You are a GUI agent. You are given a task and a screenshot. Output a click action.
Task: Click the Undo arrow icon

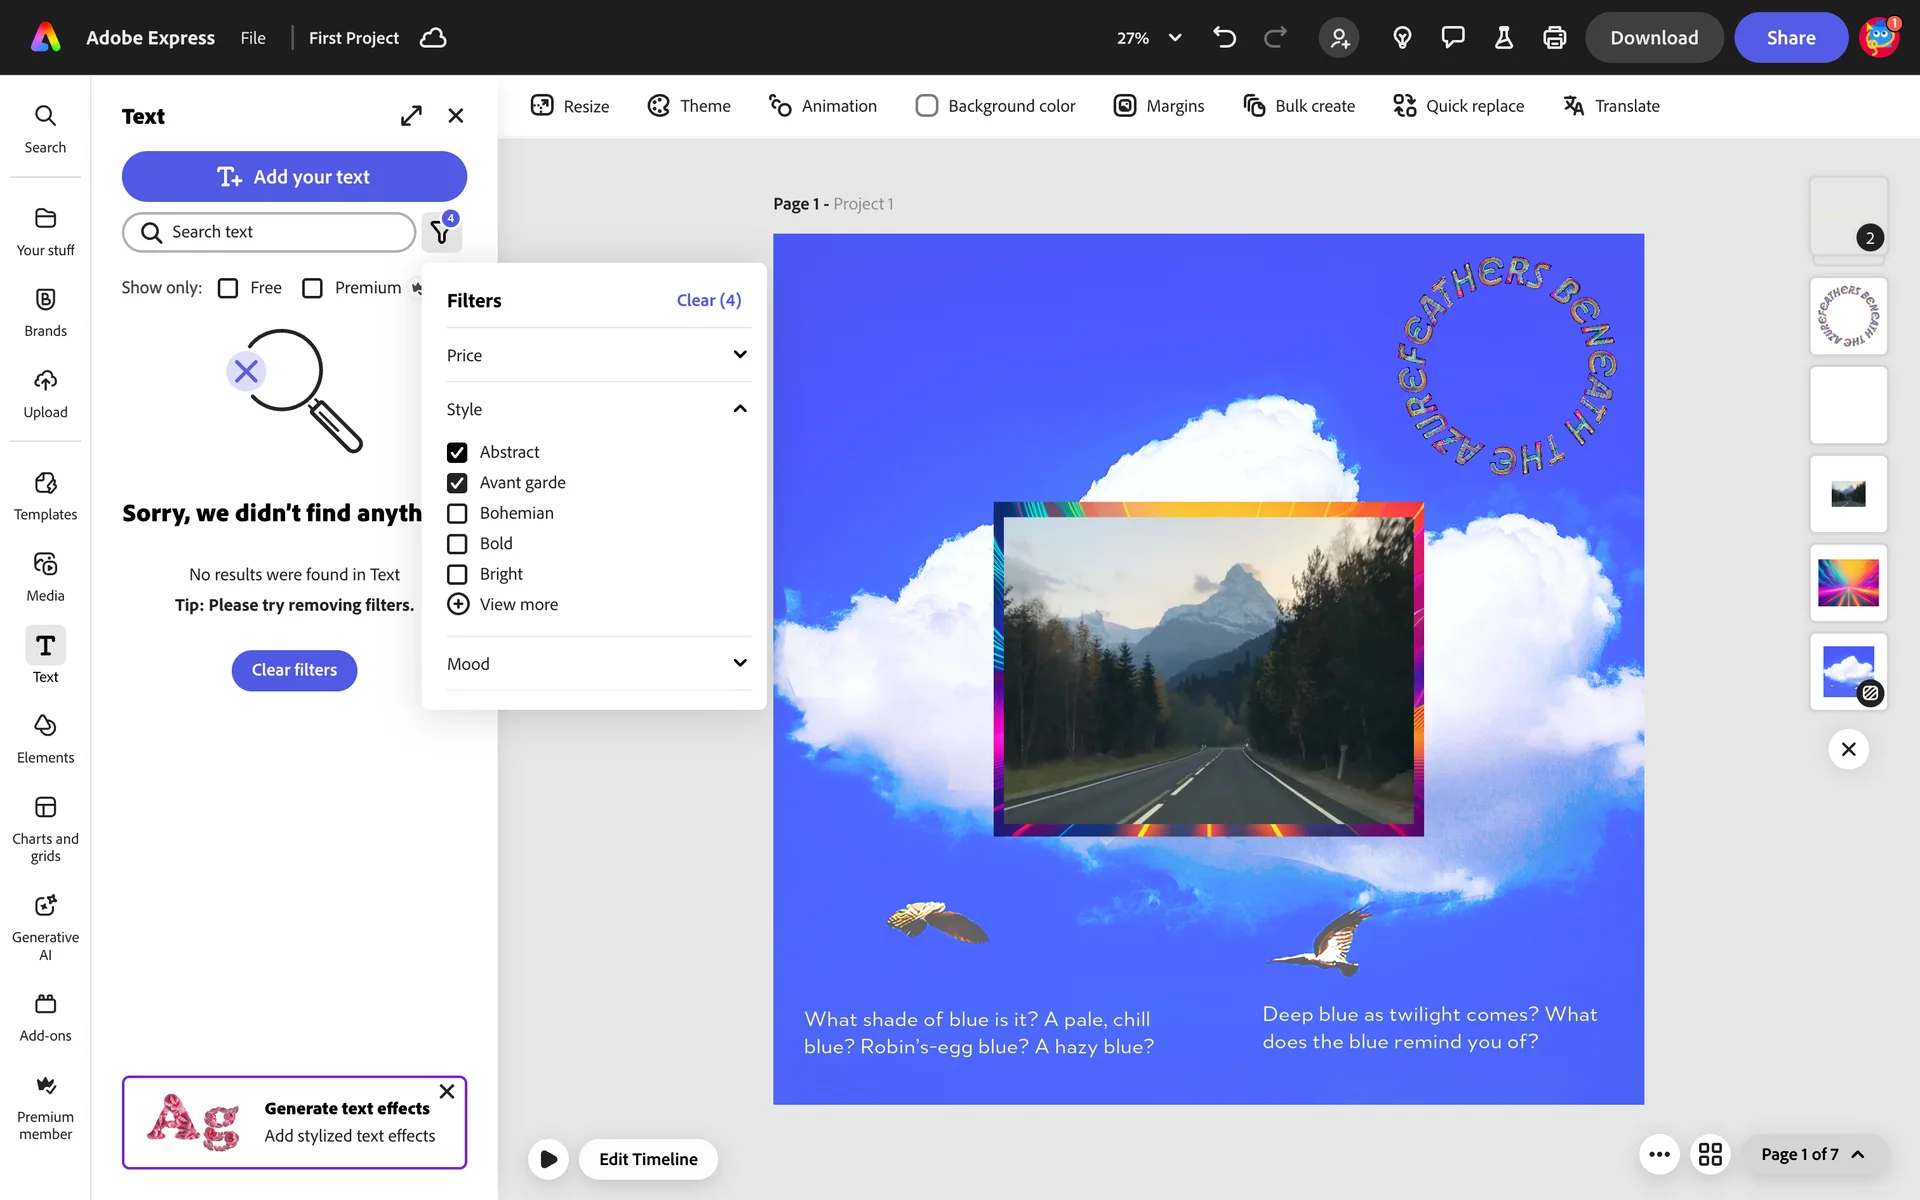click(x=1224, y=38)
